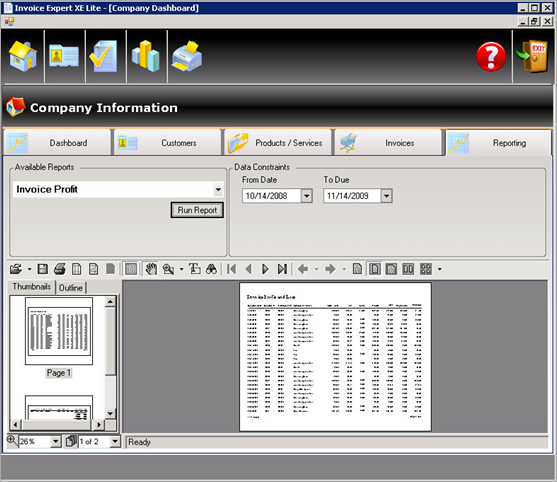Open the Home house icon
This screenshot has height=482, width=557.
click(x=23, y=56)
